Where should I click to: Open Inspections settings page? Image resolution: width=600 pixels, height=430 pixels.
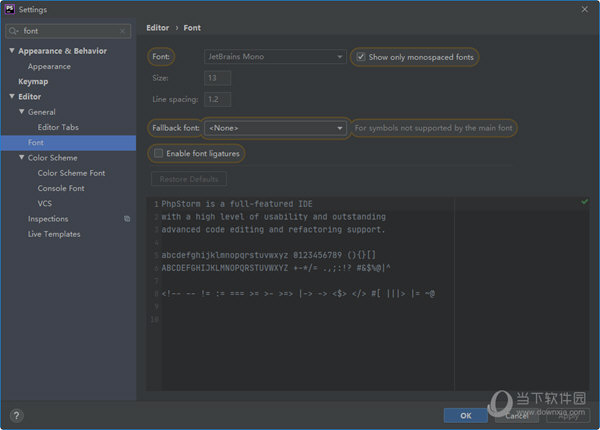(48, 219)
